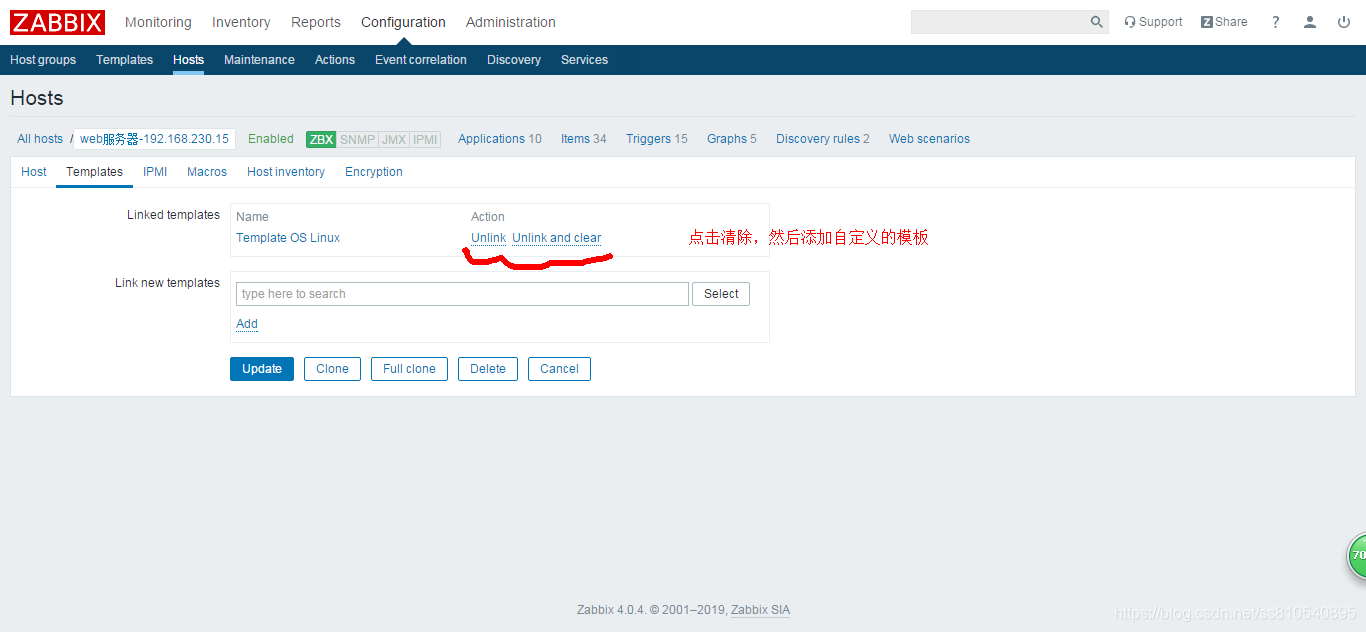Click the Add link
1366x632 pixels.
(x=247, y=324)
